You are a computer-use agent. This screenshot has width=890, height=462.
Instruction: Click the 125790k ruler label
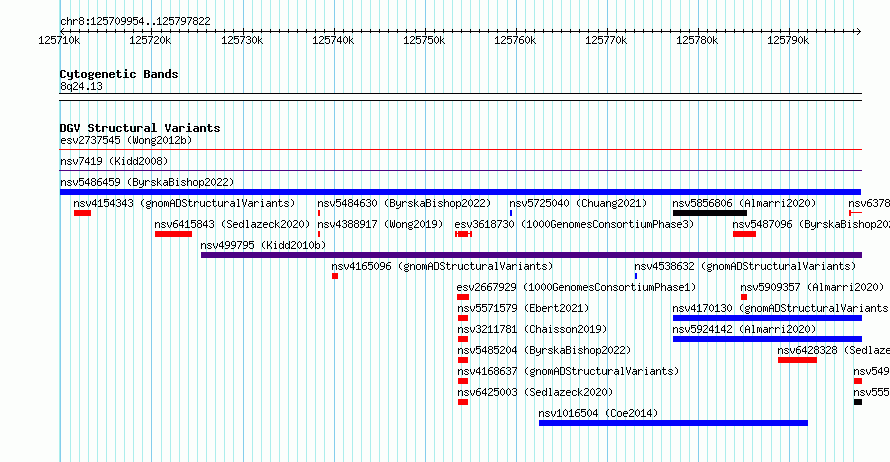[x=788, y=40]
